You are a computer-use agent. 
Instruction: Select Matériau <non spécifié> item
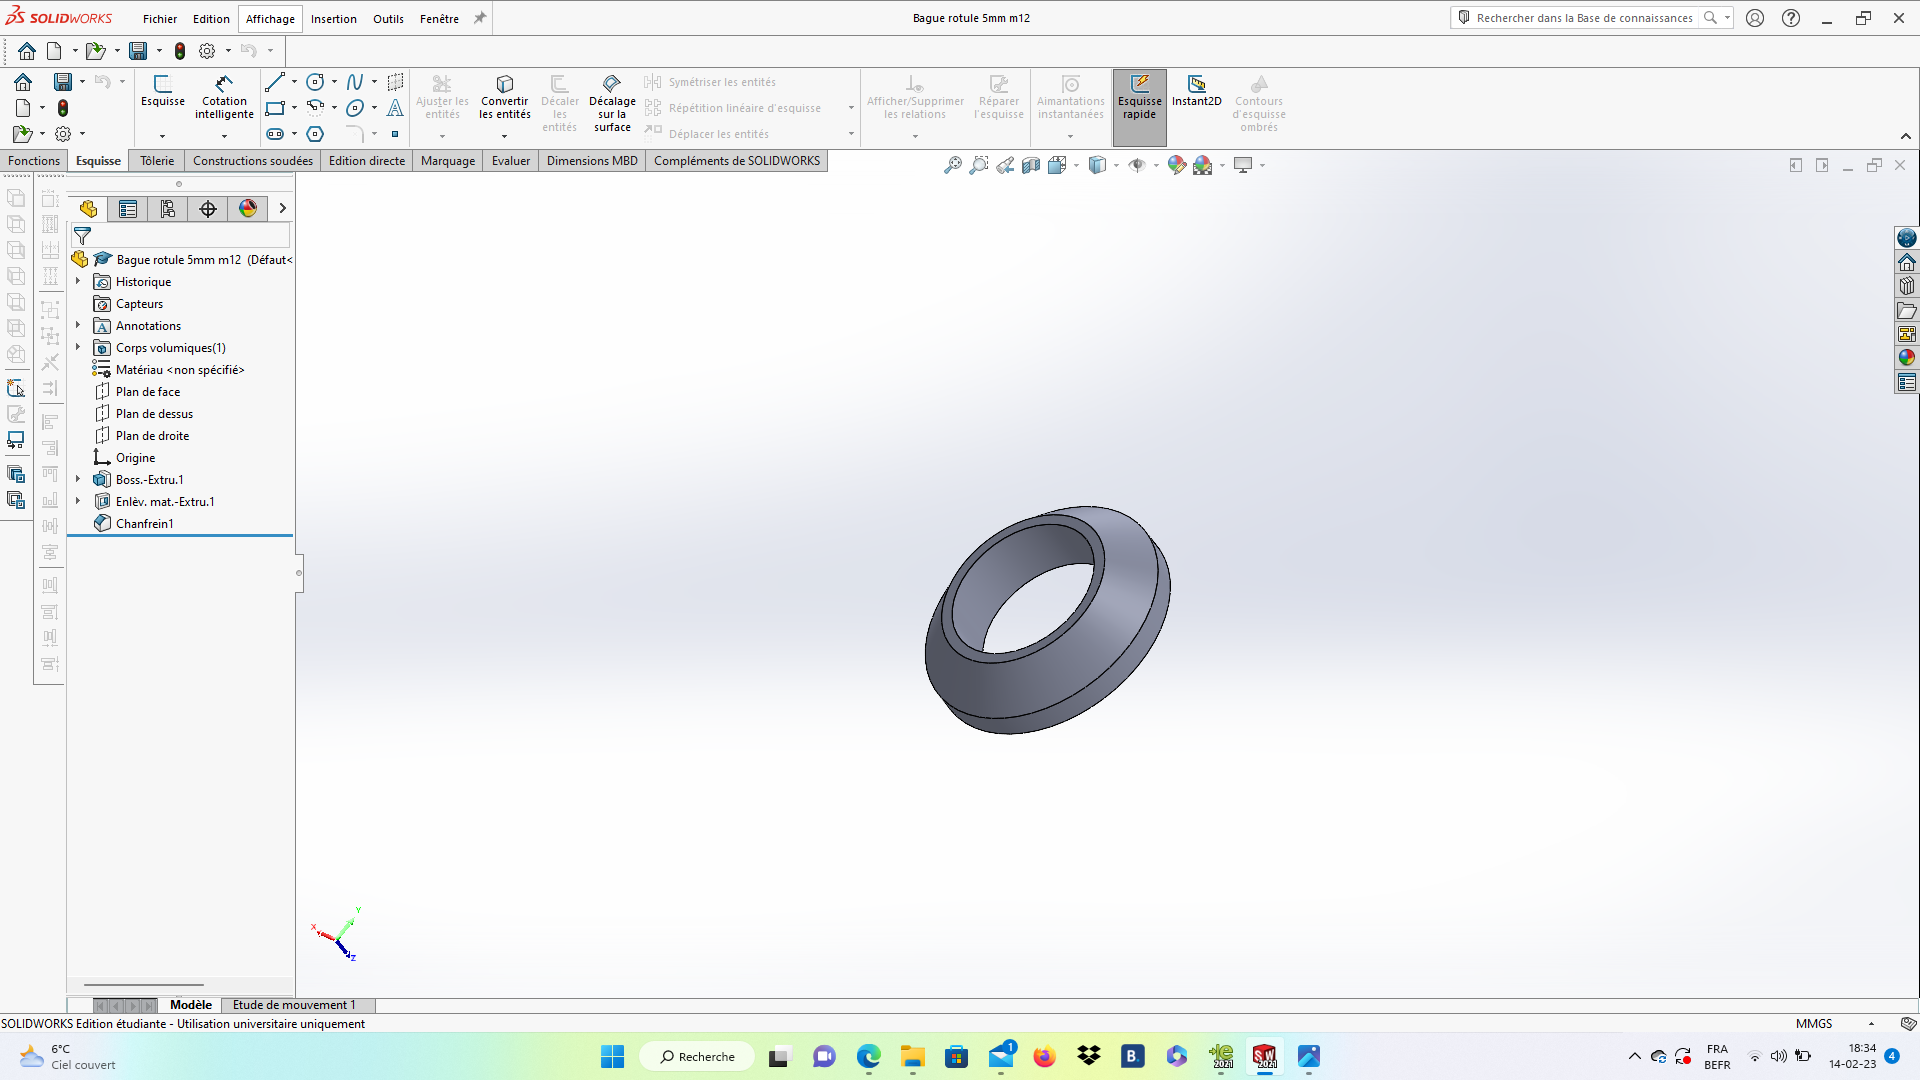pyautogui.click(x=180, y=370)
